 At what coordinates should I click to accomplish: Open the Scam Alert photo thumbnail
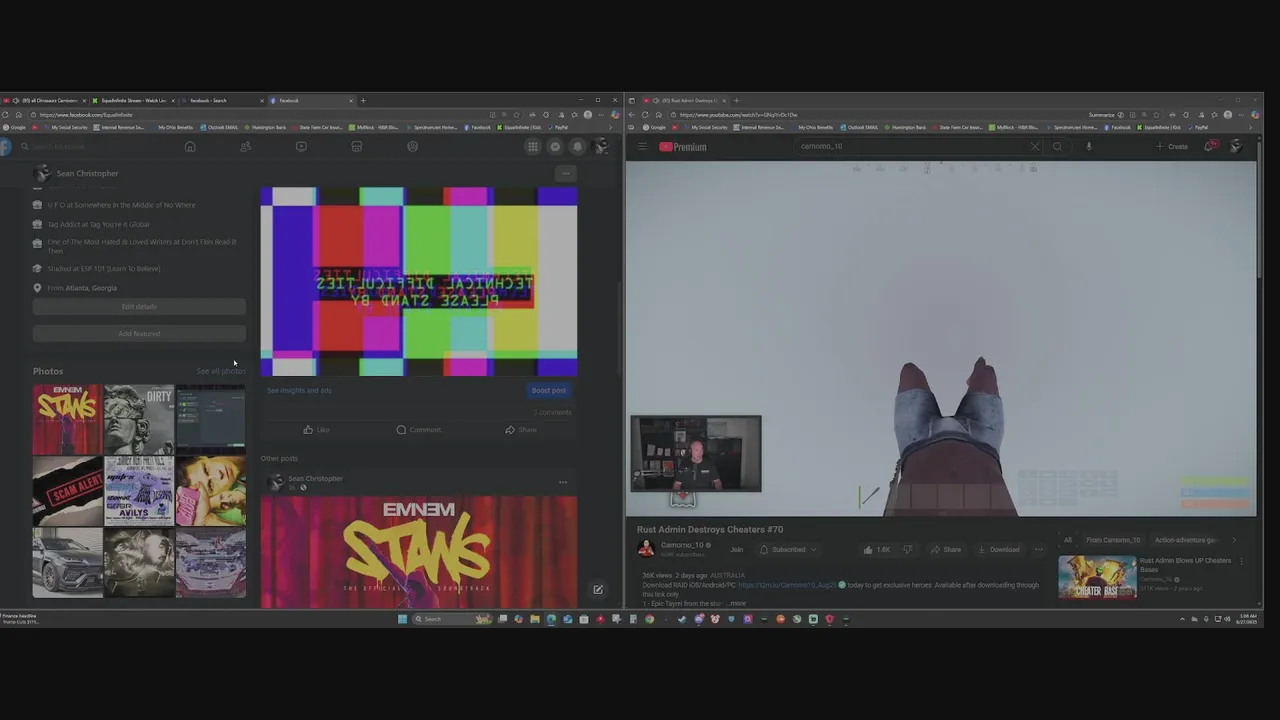[67, 491]
